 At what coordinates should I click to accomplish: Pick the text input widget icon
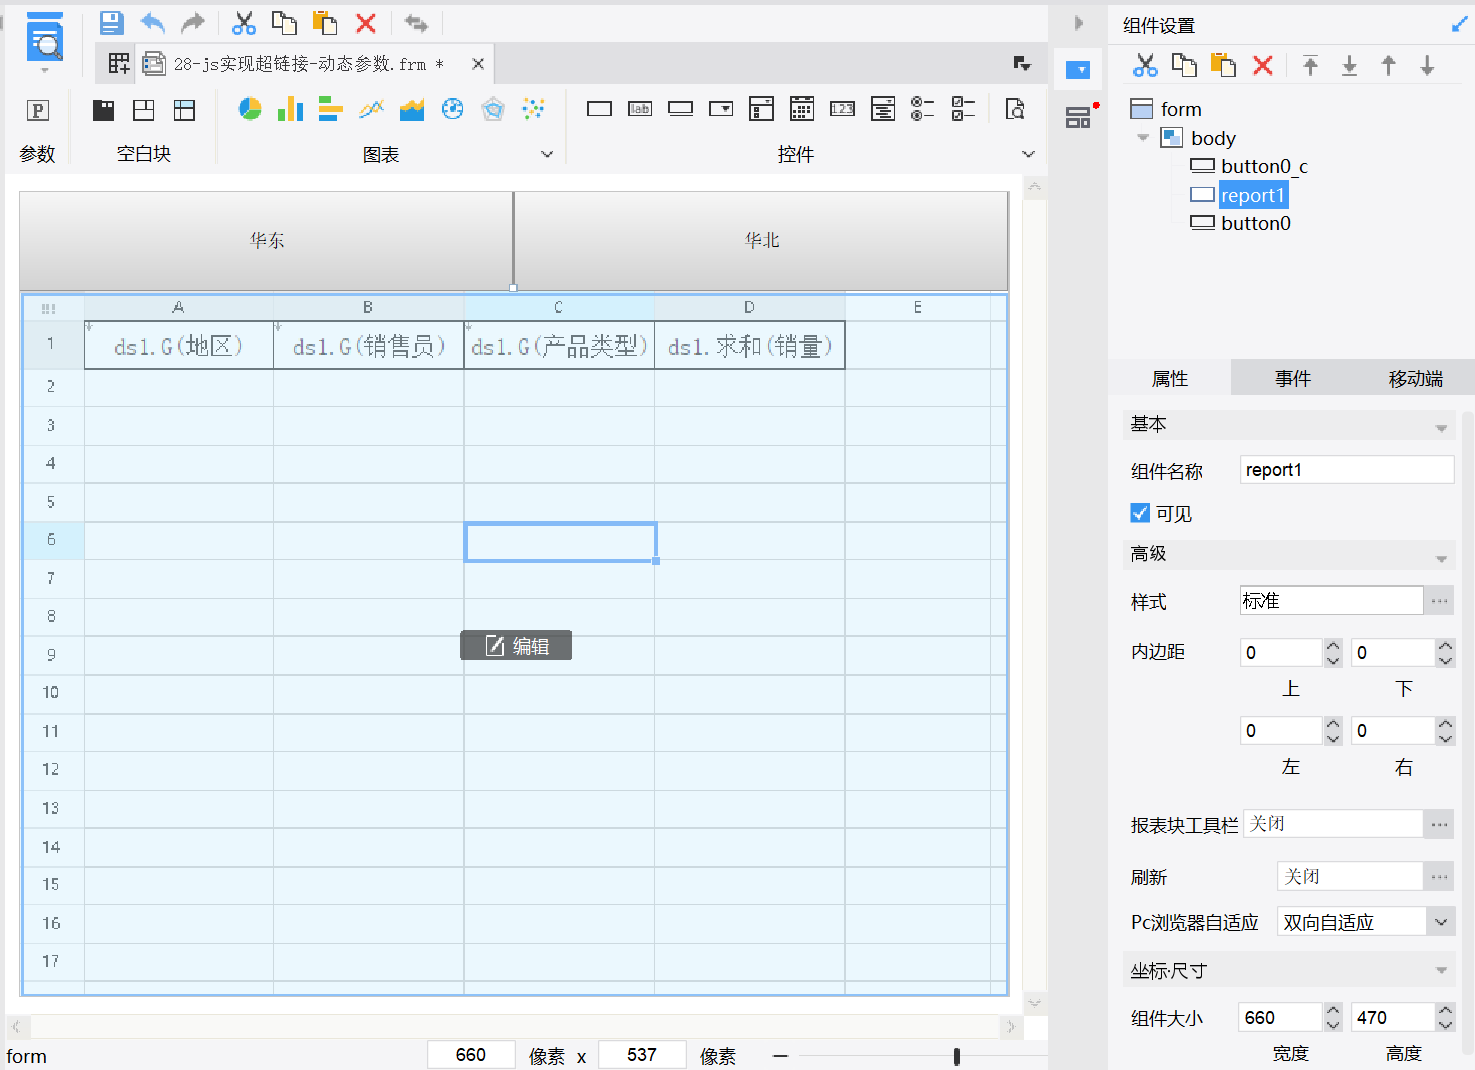[600, 109]
